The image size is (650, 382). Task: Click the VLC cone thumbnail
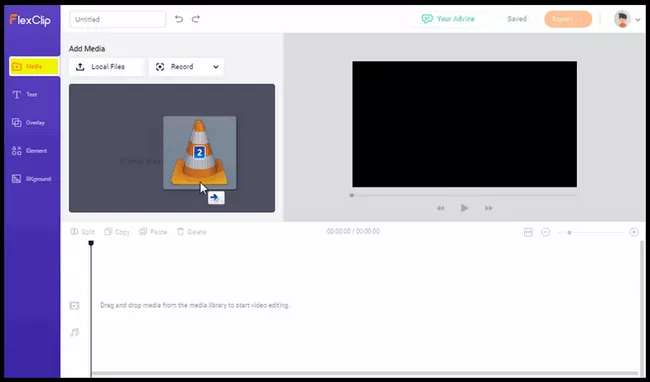200,153
